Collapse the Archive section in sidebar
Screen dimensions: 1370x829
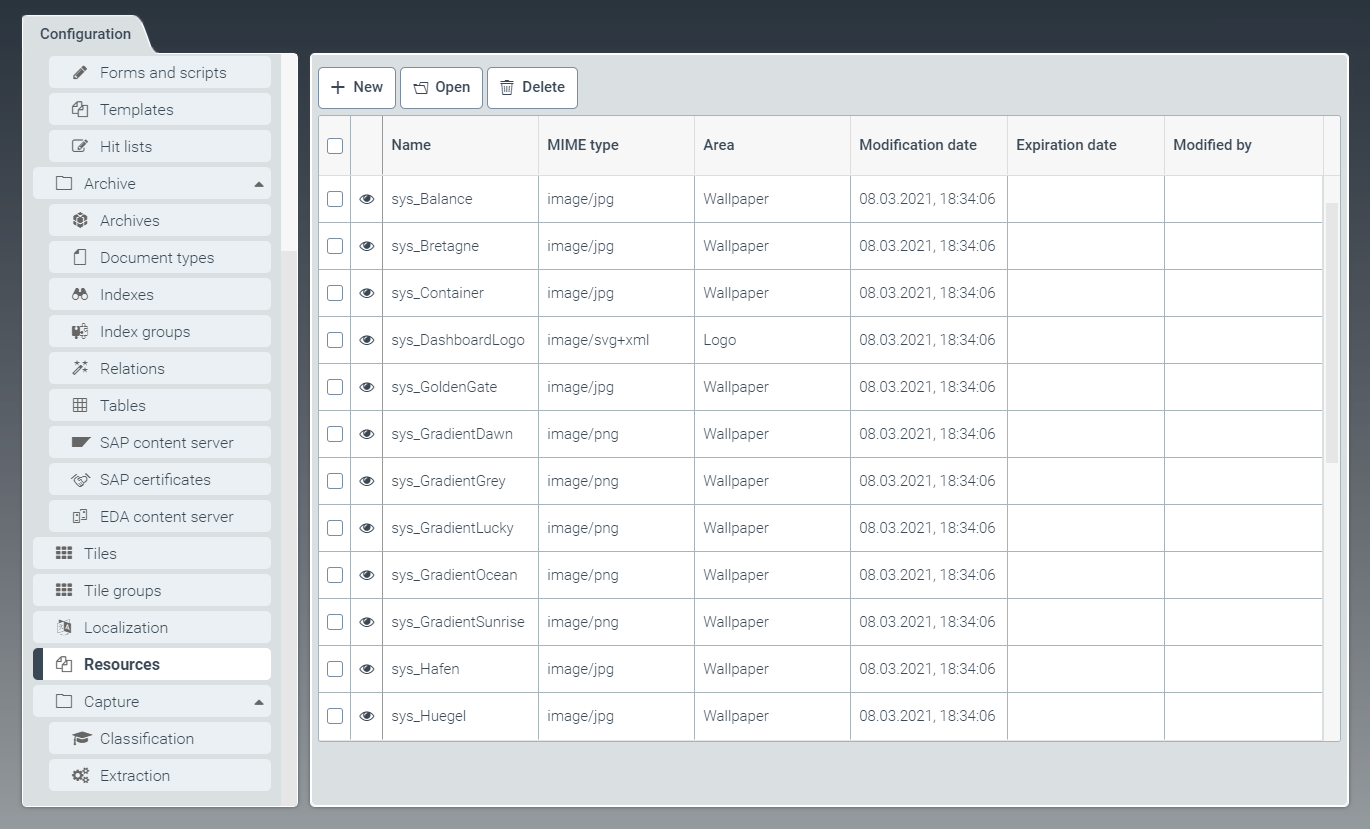pos(259,184)
